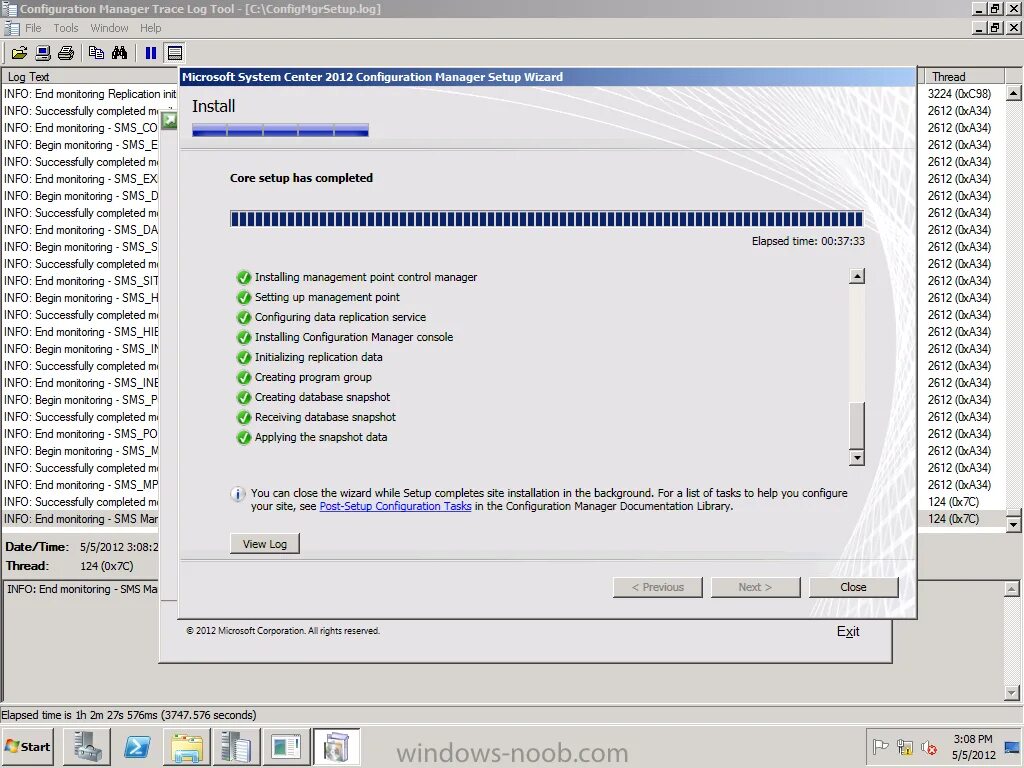Click green check beside Installing Configuration Manager console
Viewport: 1024px width, 768px height.
pos(244,338)
